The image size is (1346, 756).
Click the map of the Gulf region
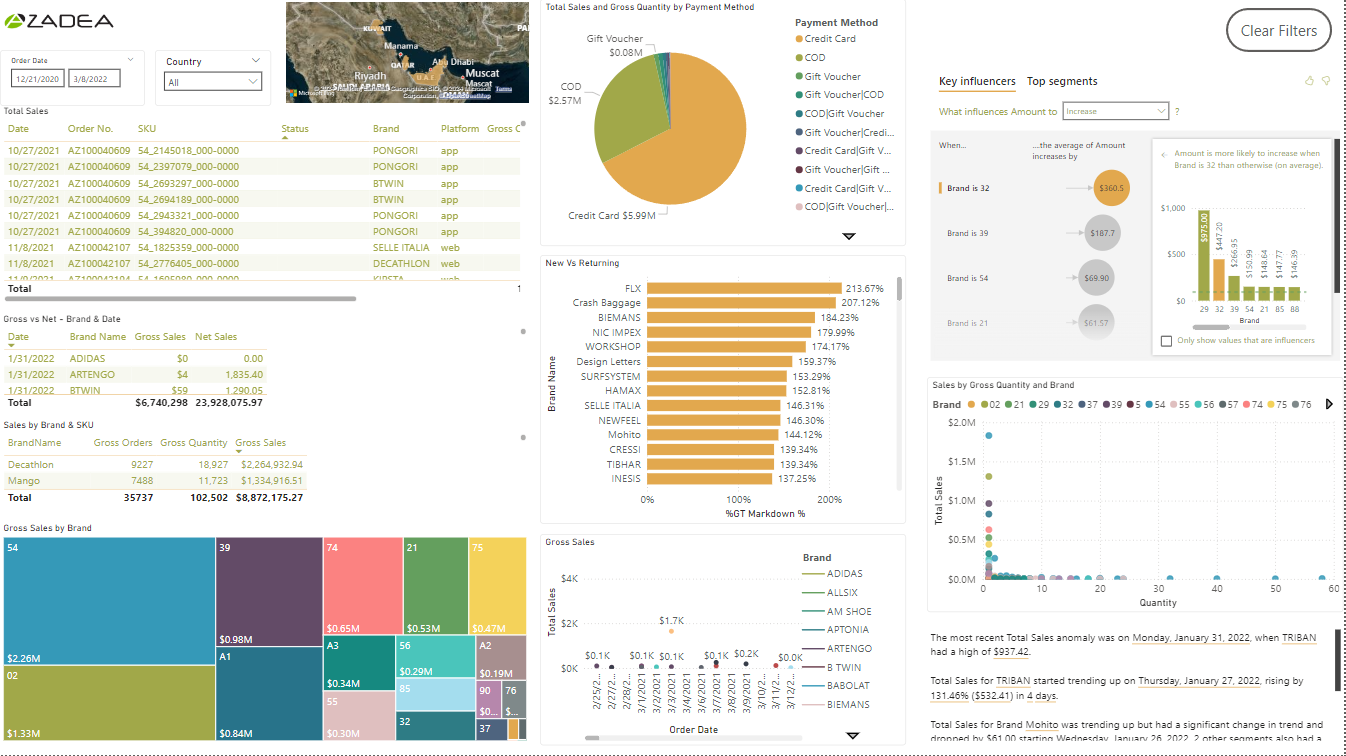pyautogui.click(x=407, y=51)
